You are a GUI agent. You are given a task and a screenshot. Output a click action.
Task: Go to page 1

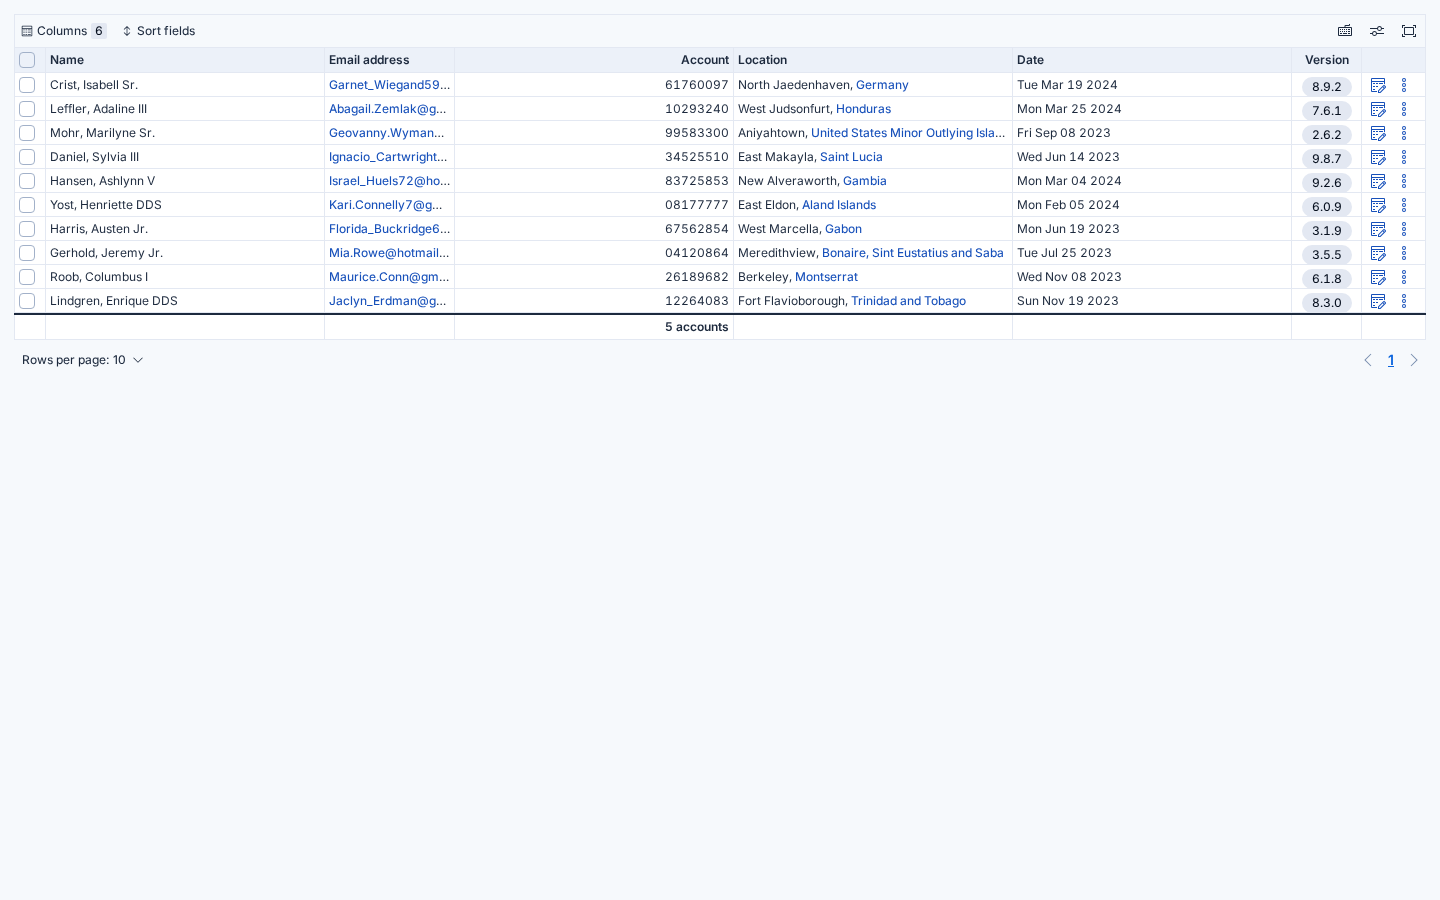(1391, 360)
